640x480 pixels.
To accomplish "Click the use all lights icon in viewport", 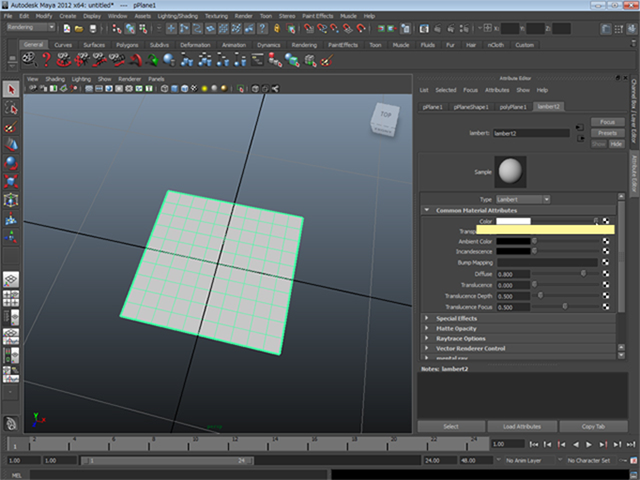I will [204, 89].
